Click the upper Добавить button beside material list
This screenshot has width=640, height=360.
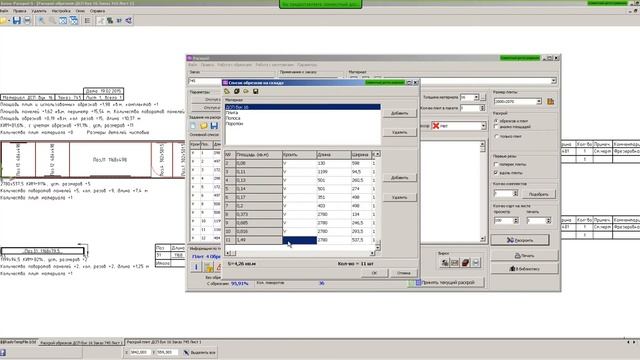pos(399,113)
